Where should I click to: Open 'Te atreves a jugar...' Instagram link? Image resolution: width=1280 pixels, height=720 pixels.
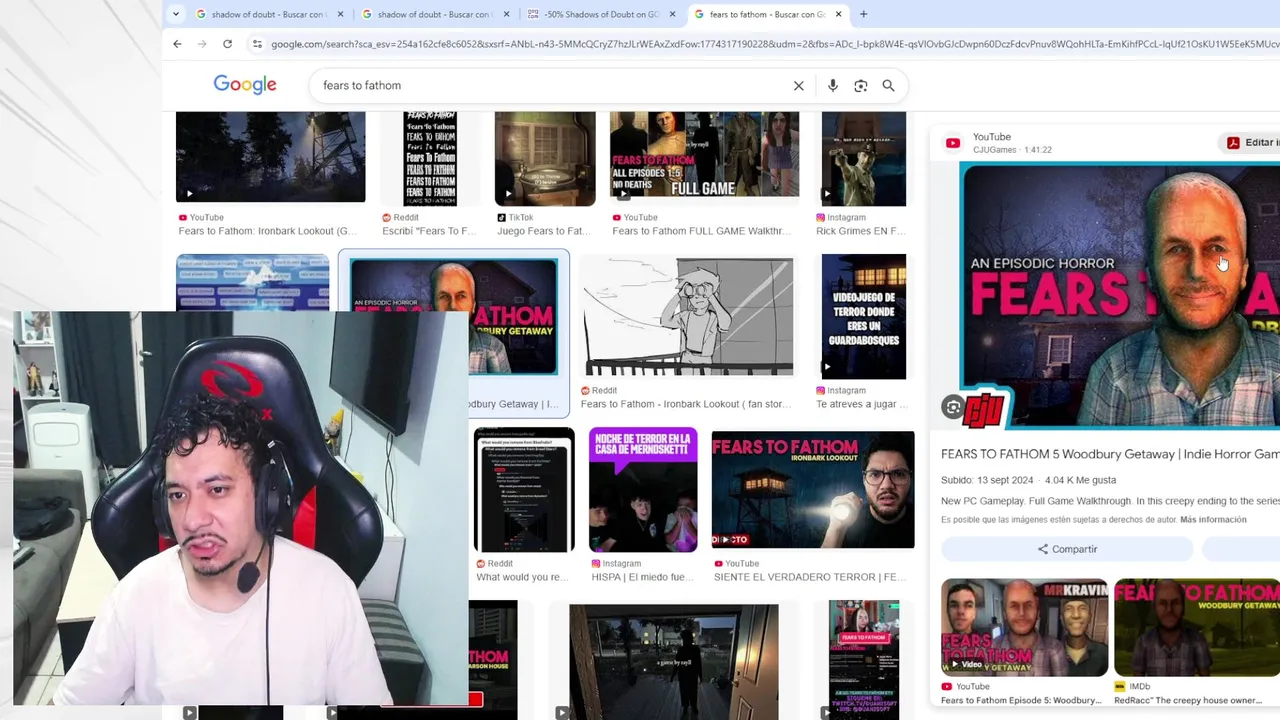click(x=862, y=404)
